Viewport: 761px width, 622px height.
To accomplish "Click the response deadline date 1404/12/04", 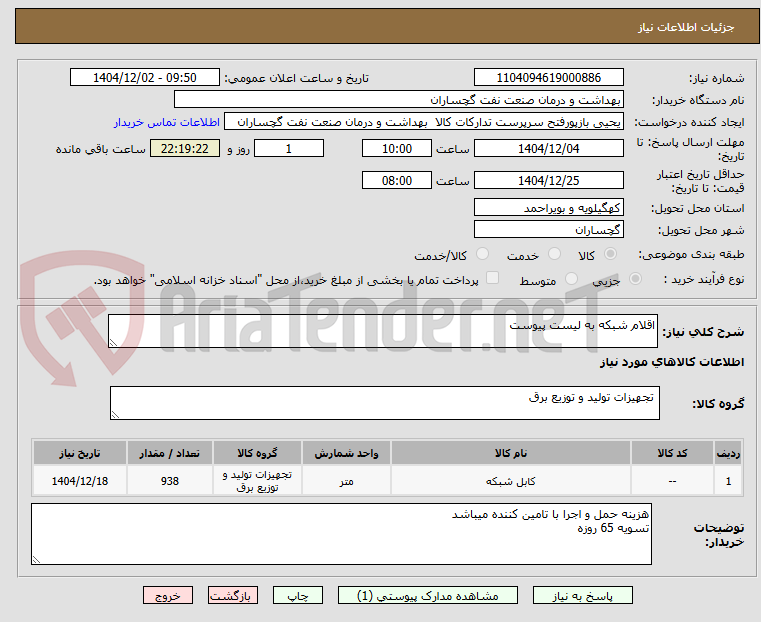I will tap(548, 148).
